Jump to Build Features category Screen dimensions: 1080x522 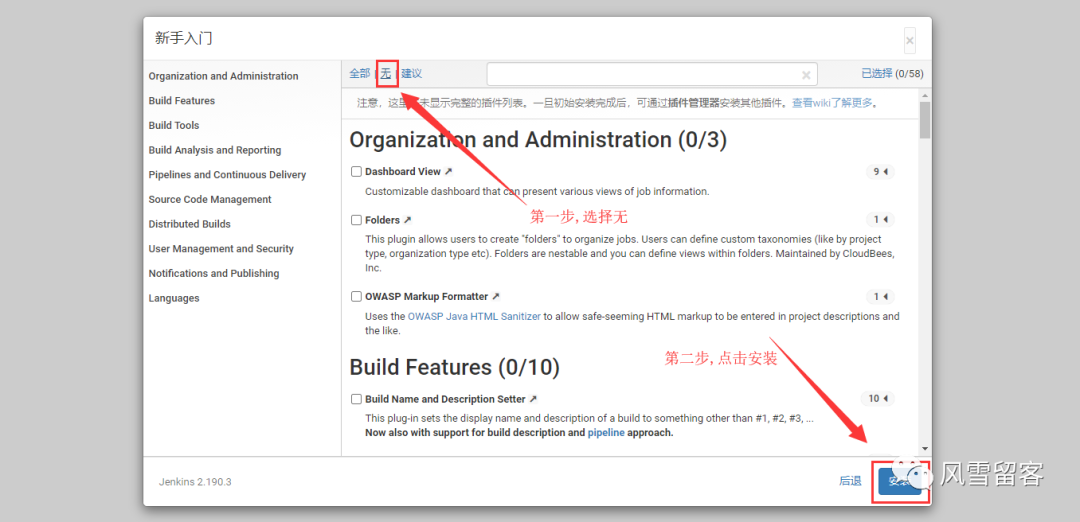tap(182, 101)
